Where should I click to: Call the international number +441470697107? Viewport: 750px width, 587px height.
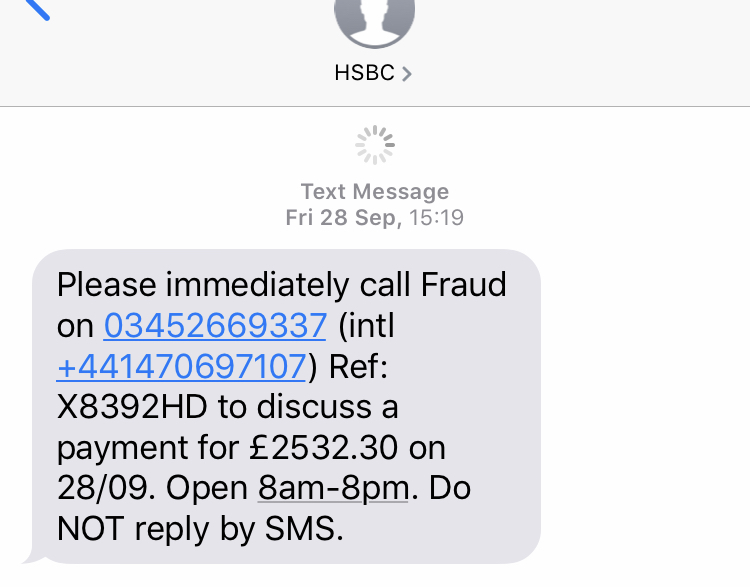pos(181,366)
